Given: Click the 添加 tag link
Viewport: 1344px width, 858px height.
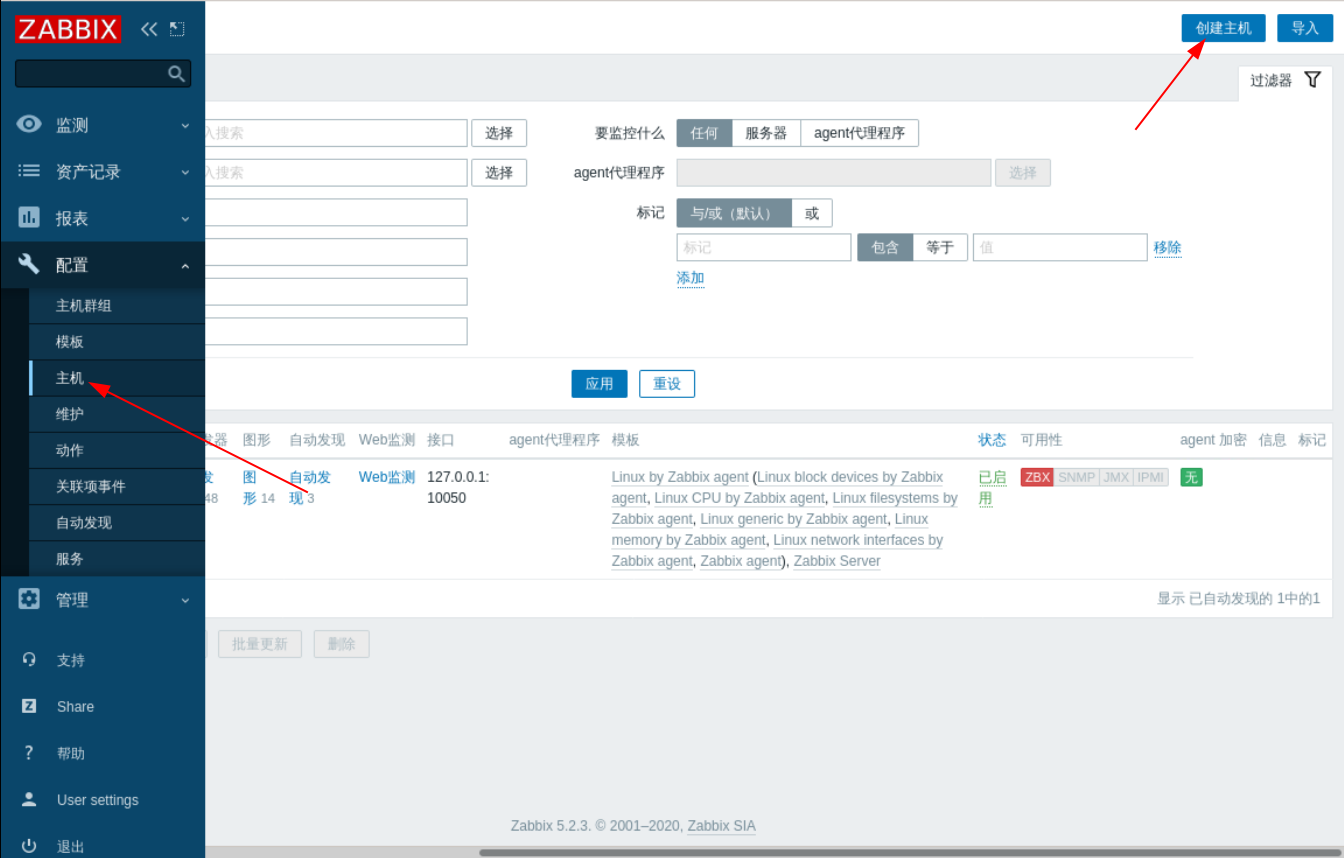Looking at the screenshot, I should click(691, 278).
